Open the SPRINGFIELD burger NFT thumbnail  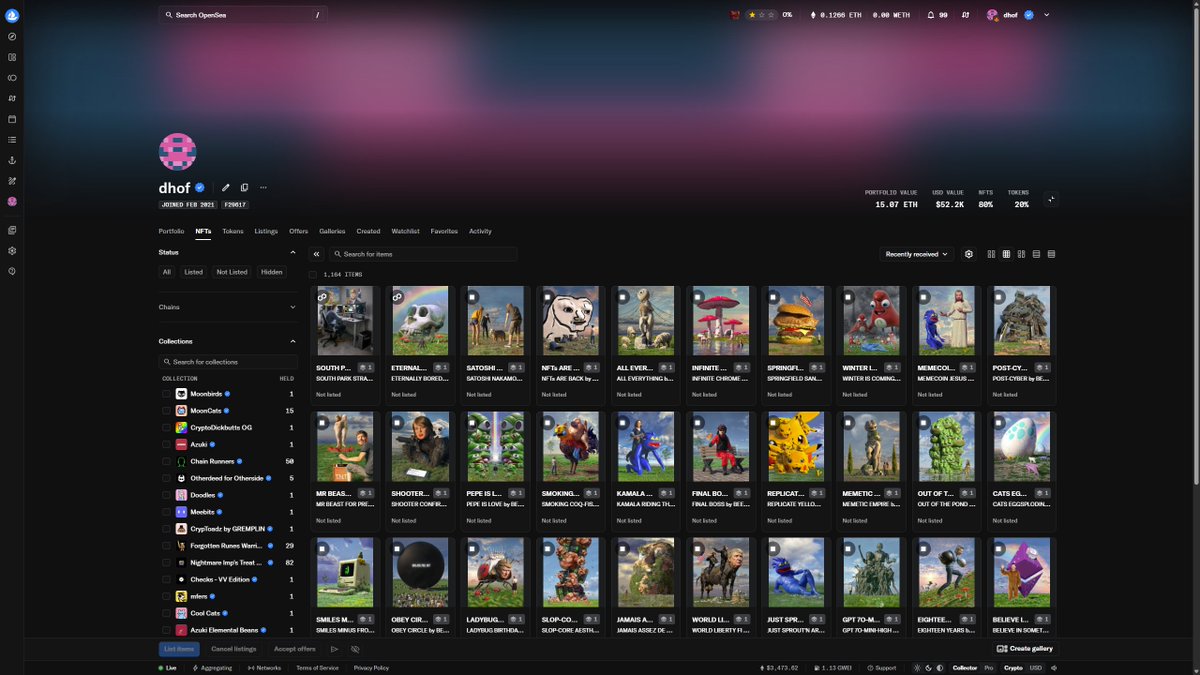point(794,321)
